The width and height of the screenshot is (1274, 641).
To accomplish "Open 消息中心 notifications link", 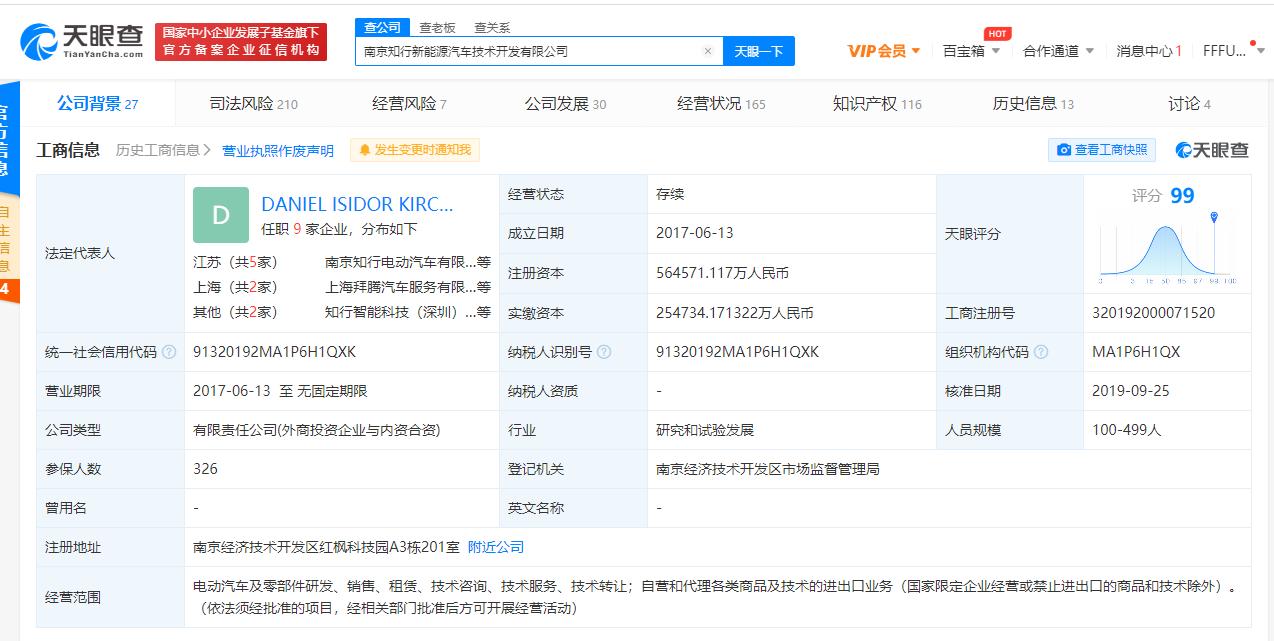I will click(x=1149, y=51).
